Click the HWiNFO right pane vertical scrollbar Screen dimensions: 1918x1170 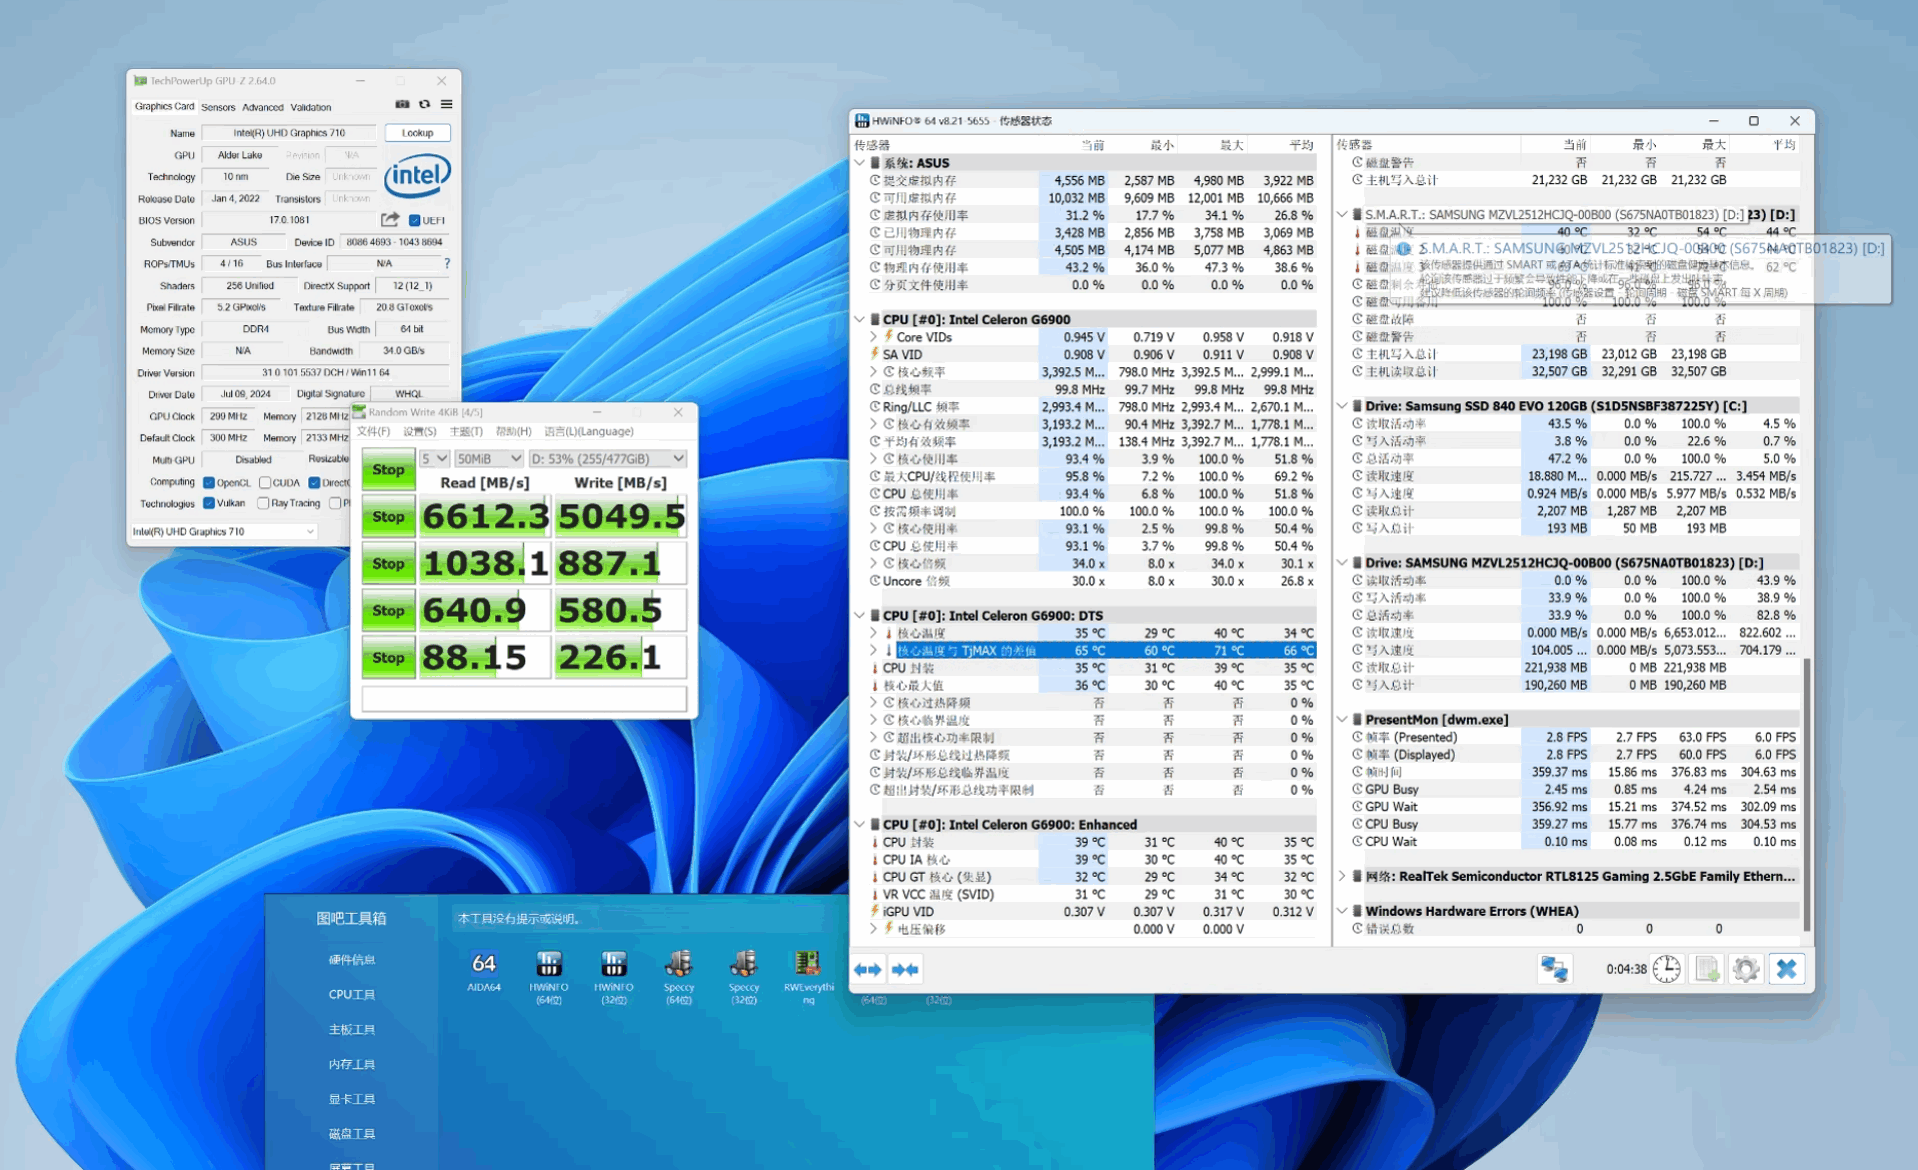click(x=1806, y=795)
